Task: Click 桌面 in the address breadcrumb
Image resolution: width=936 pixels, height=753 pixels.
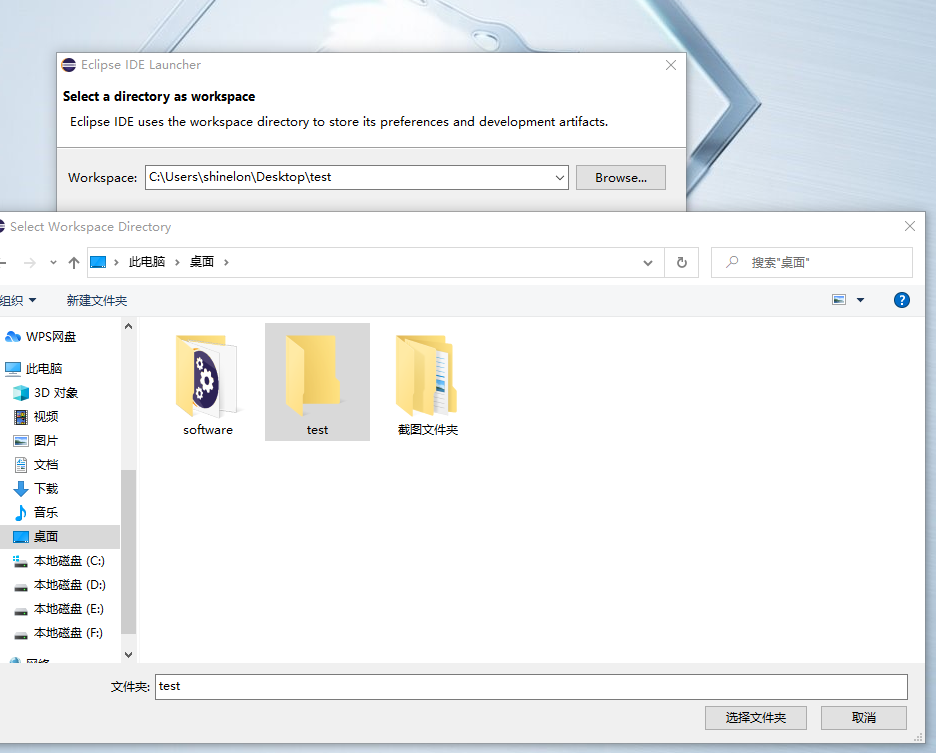Action: 202,262
